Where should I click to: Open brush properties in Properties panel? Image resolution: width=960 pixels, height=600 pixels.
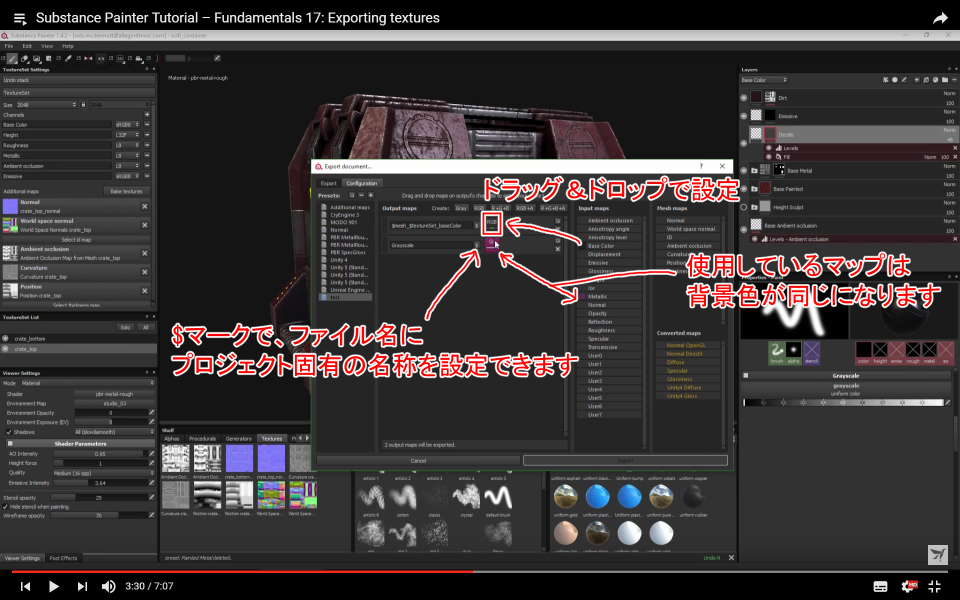[776, 351]
